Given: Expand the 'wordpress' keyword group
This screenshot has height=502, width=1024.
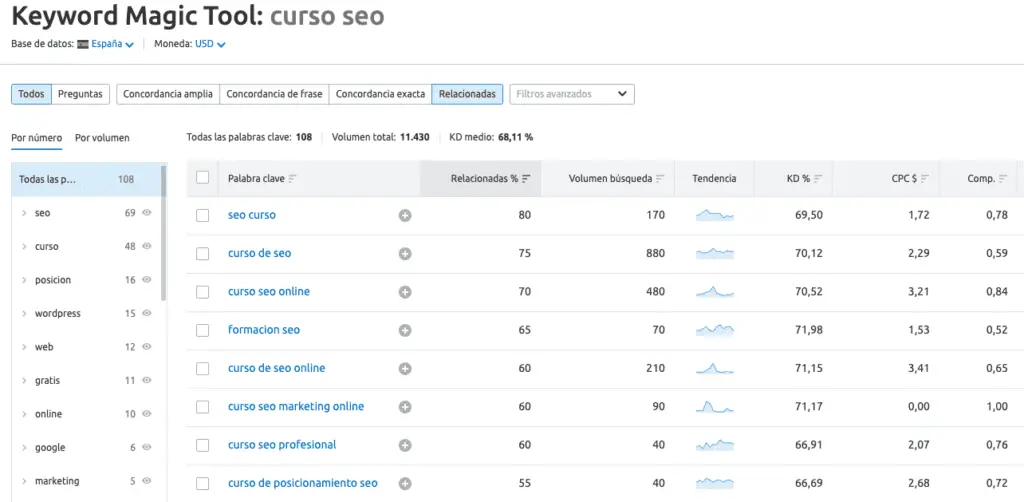Looking at the screenshot, I should [x=24, y=314].
